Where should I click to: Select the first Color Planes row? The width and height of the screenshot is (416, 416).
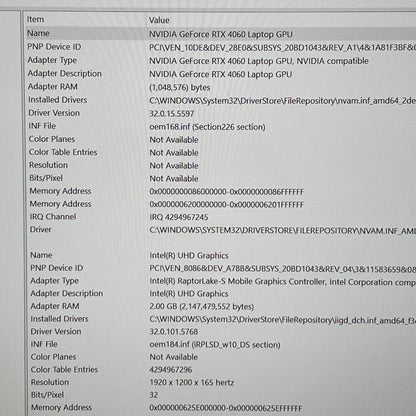pos(220,139)
